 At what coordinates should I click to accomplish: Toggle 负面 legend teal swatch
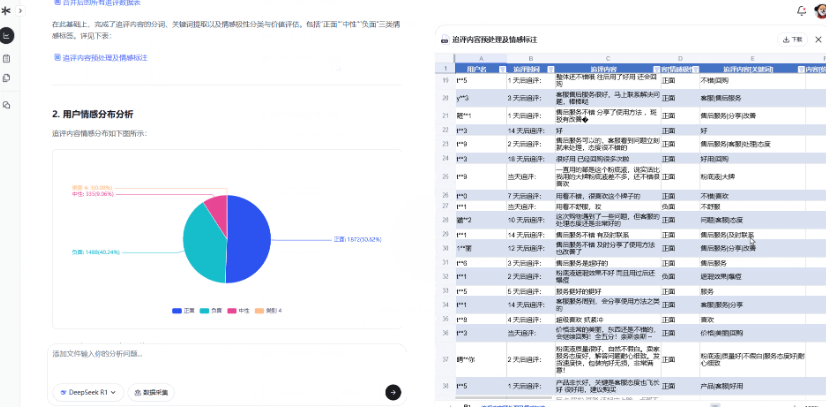pyautogui.click(x=205, y=311)
